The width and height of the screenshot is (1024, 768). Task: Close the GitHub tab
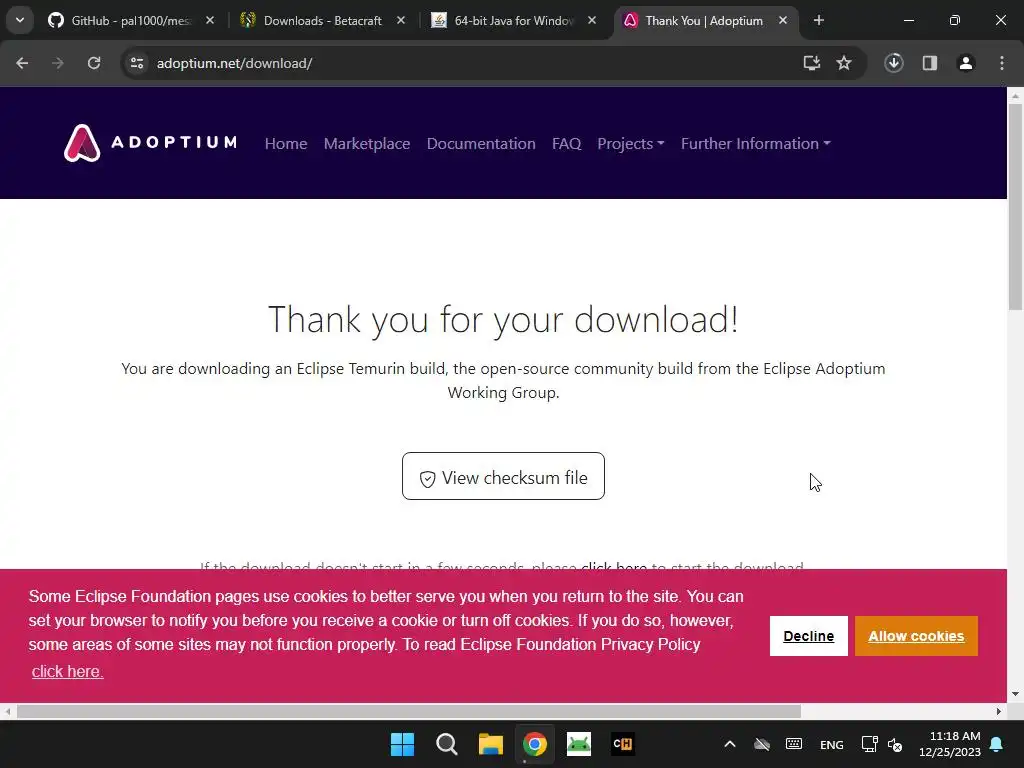(210, 21)
